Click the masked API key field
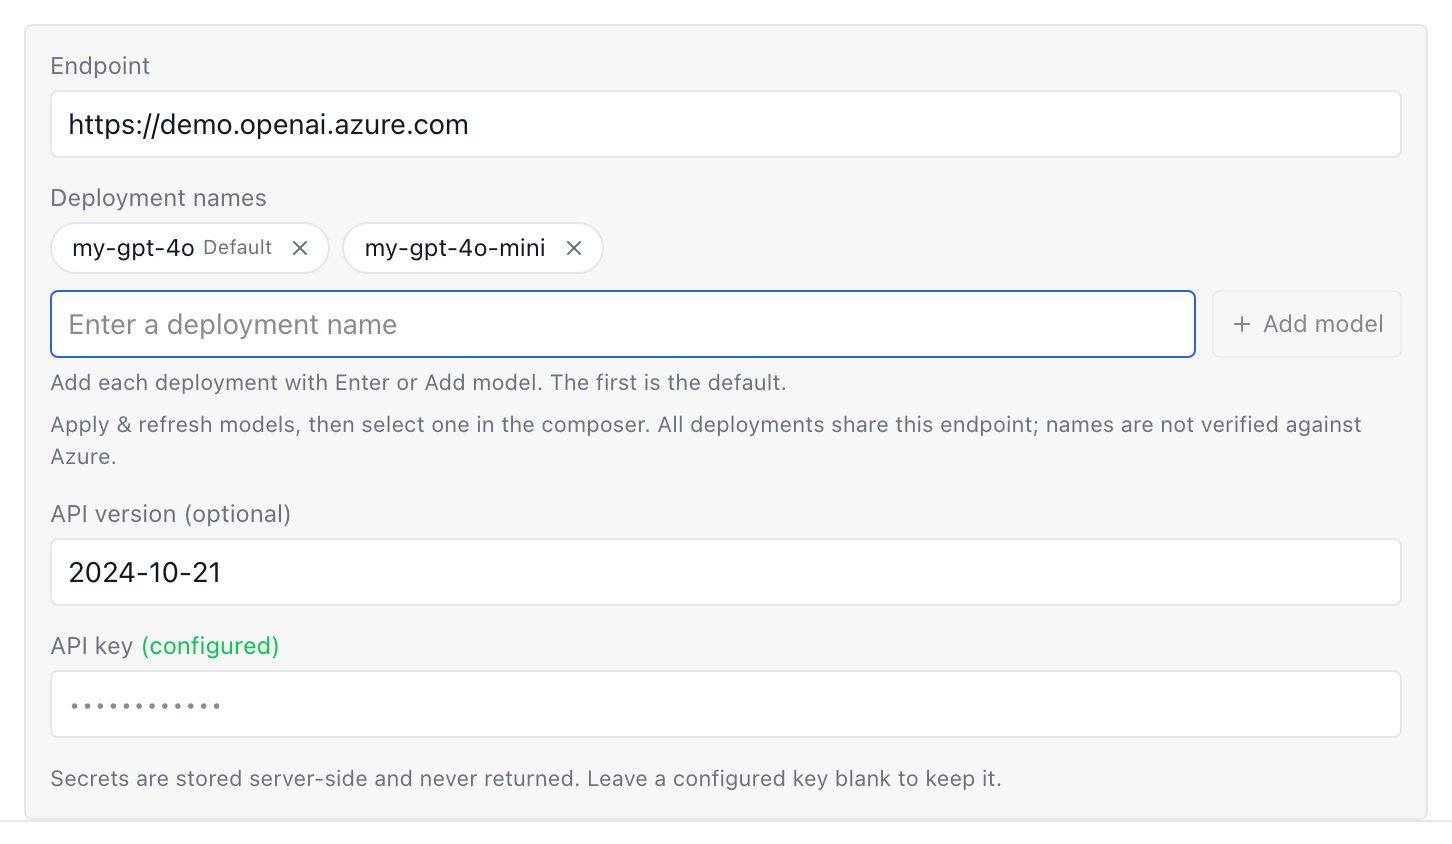This screenshot has width=1452, height=844. pyautogui.click(x=726, y=704)
